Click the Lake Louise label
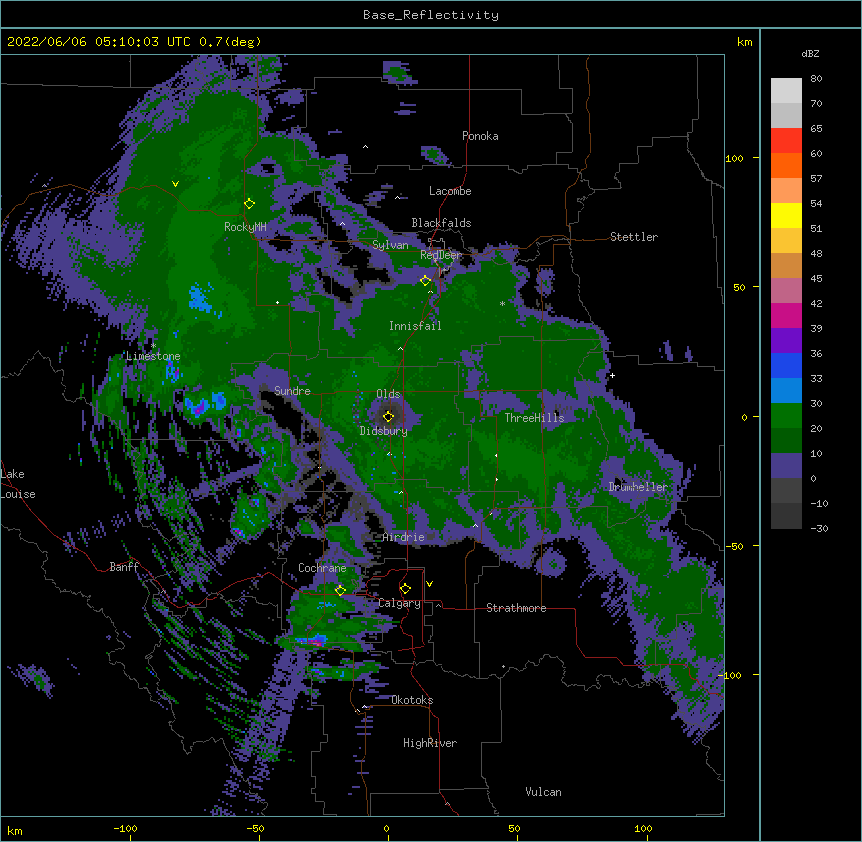 [18, 484]
